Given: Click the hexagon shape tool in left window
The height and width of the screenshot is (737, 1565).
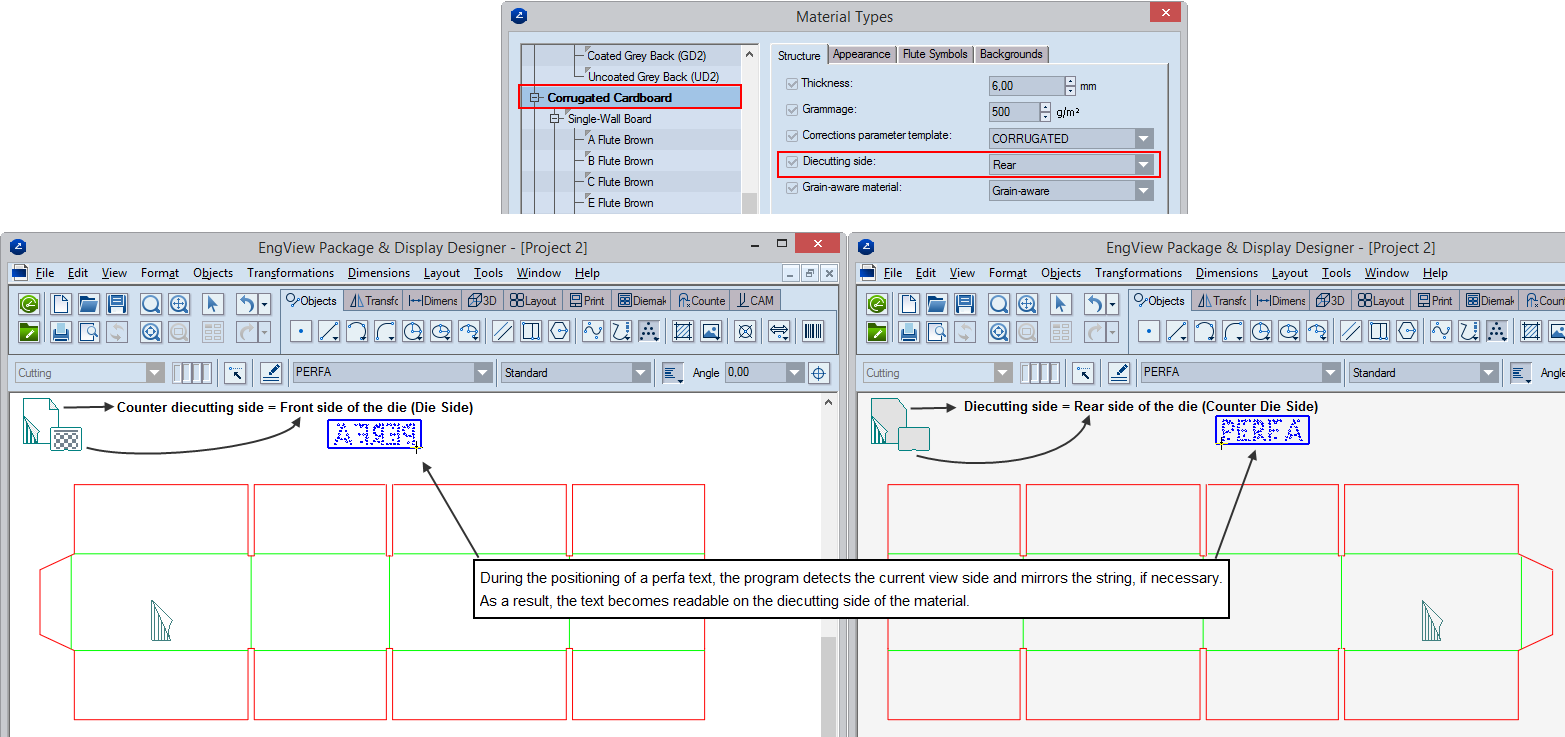Looking at the screenshot, I should pos(558,331).
